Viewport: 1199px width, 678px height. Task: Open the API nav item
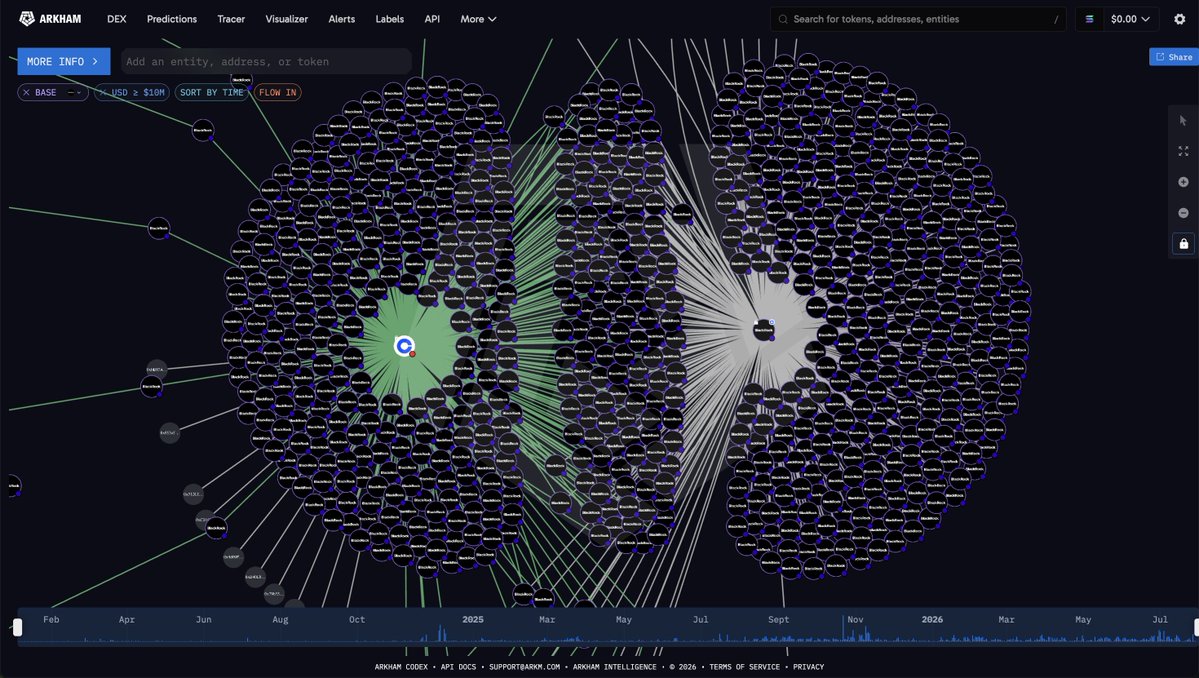pos(432,19)
